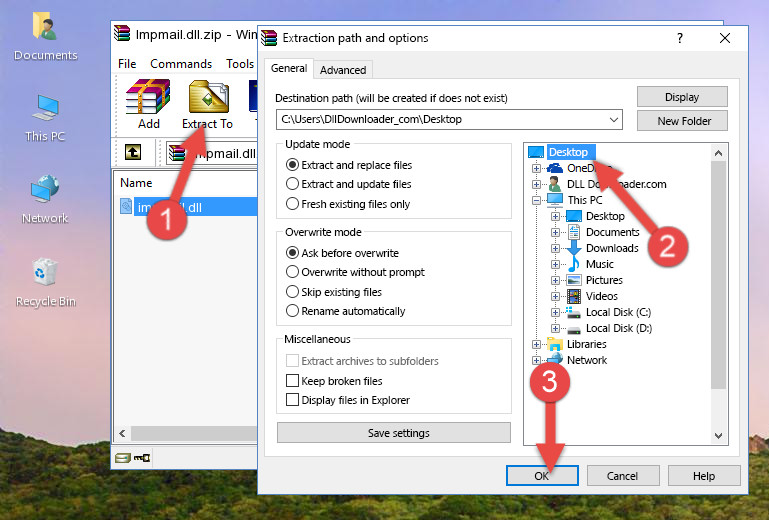Click the help question mark in dialog title
The image size is (769, 520).
(x=679, y=38)
